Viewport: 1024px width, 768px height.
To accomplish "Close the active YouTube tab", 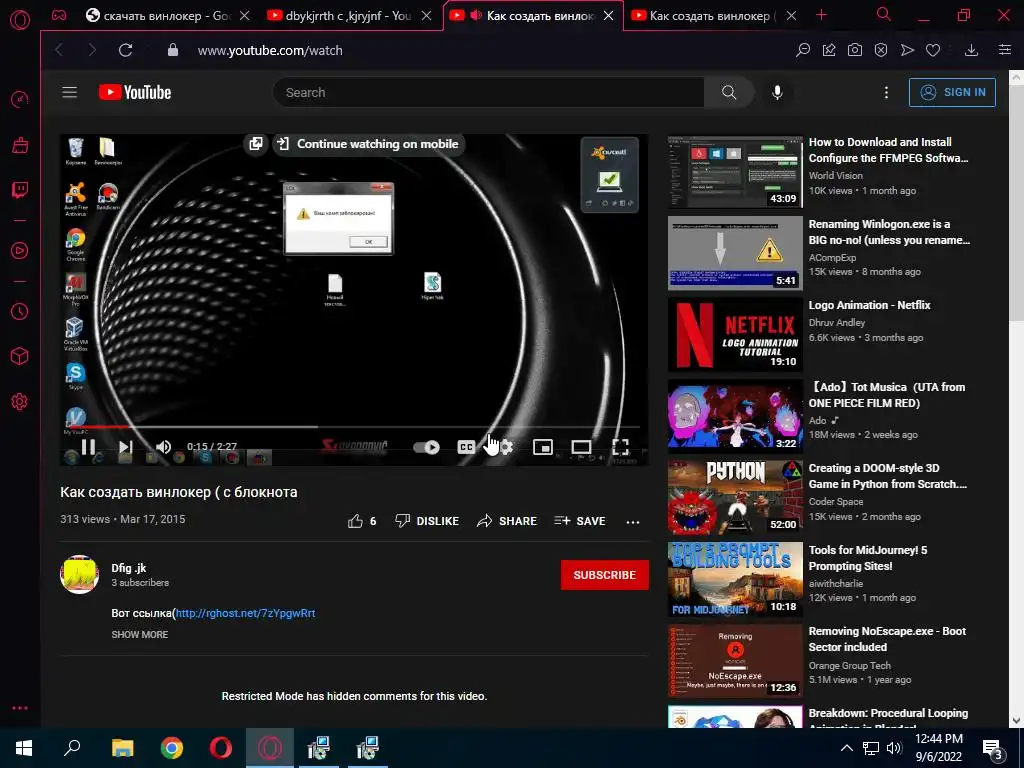I will 609,16.
